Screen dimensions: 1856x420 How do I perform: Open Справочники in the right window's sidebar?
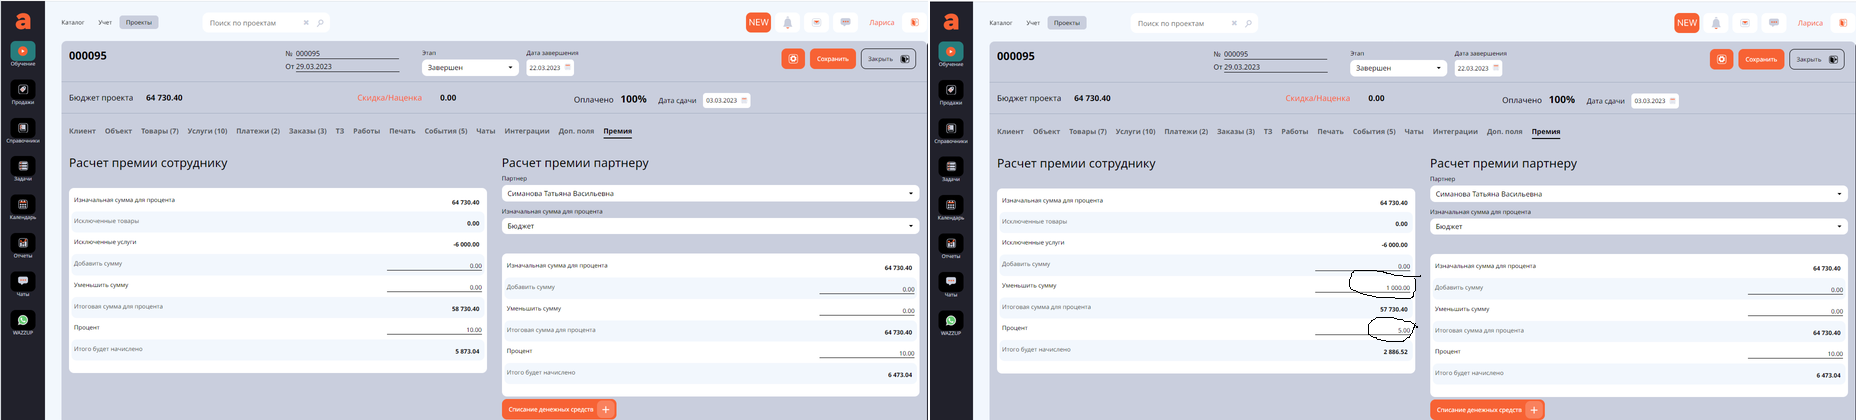[951, 129]
